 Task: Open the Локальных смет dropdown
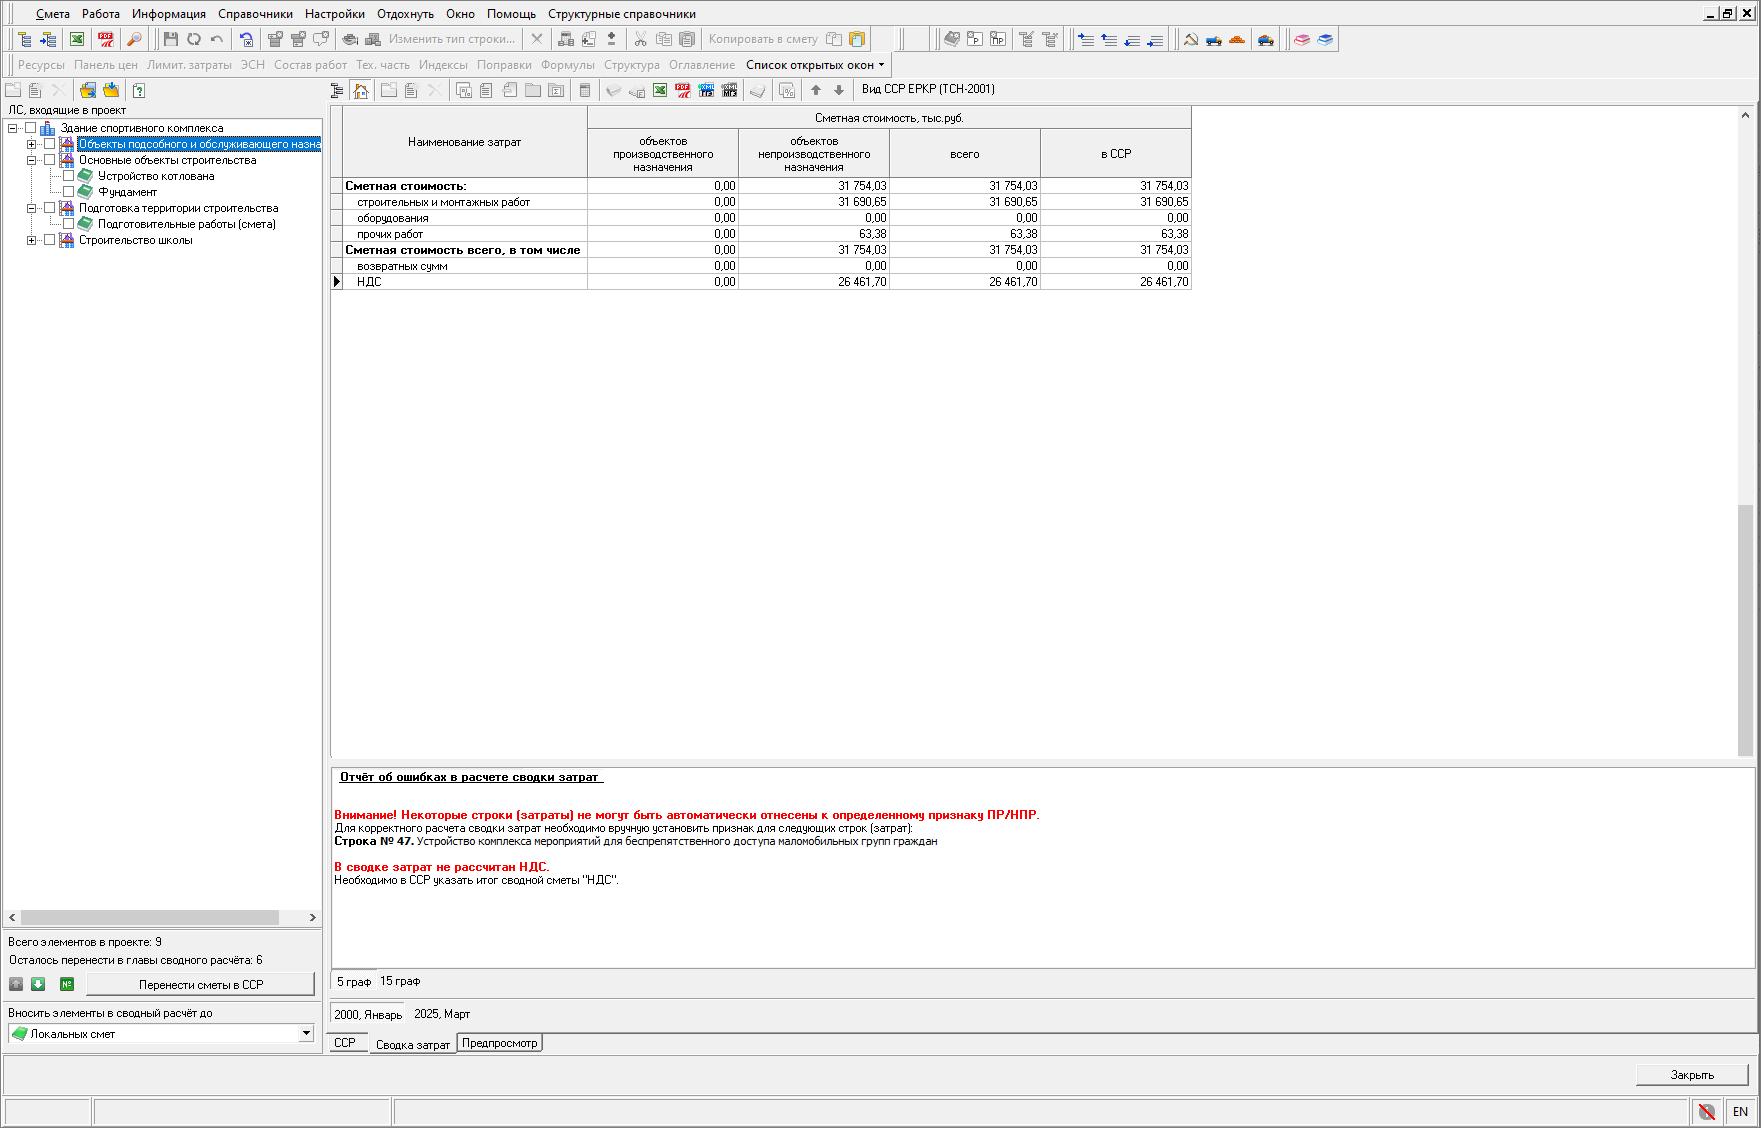306,1033
